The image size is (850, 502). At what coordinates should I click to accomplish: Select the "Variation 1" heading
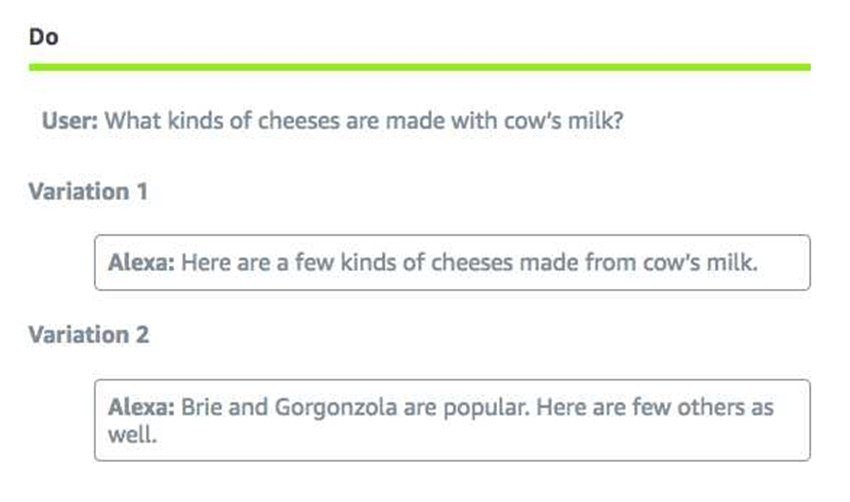pyautogui.click(x=88, y=191)
